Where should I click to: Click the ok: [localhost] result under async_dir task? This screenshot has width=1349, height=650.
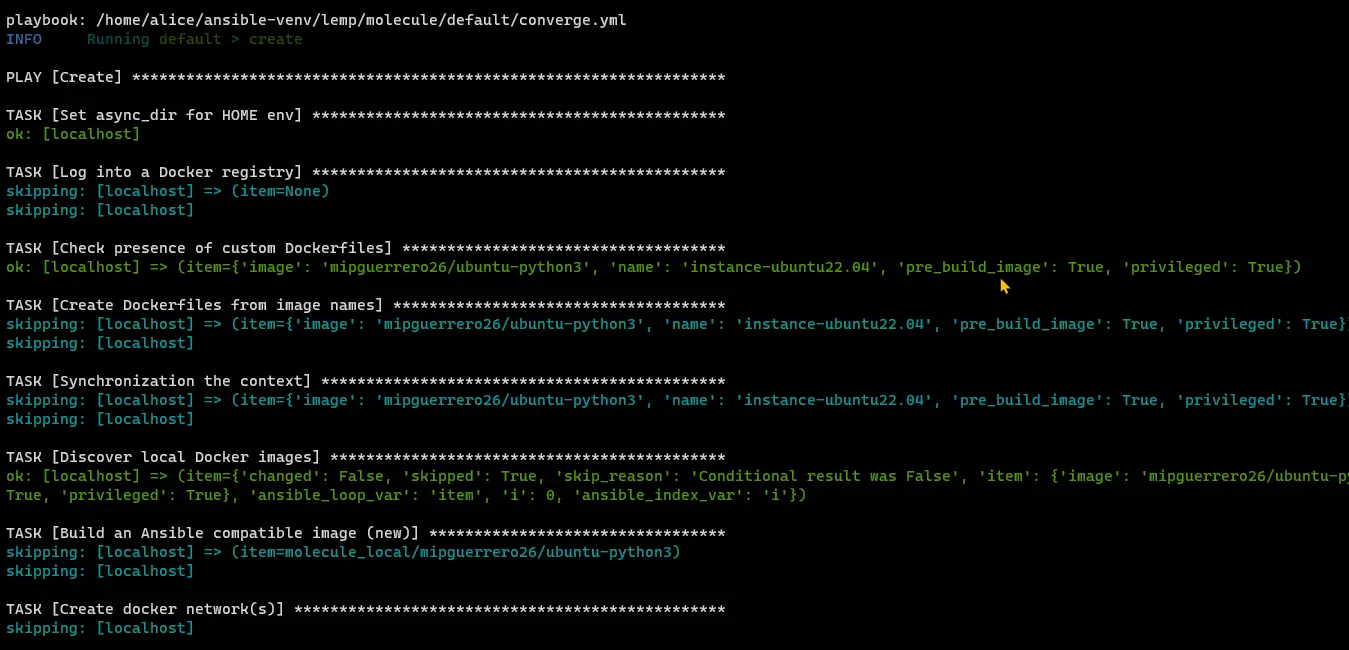click(x=73, y=134)
